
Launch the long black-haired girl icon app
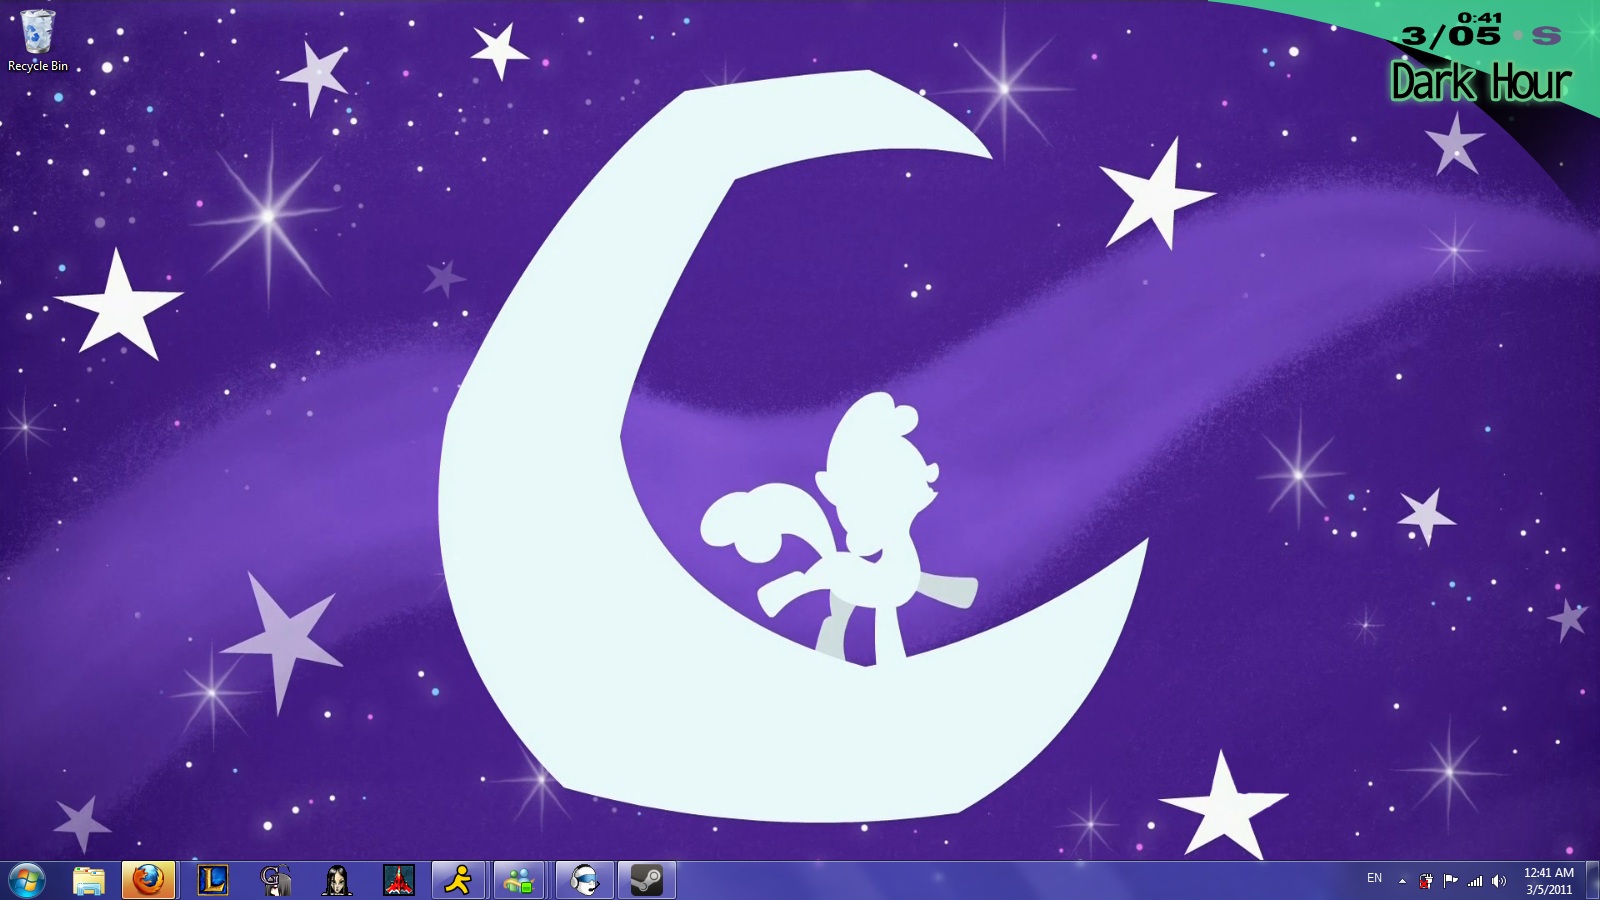tap(337, 881)
